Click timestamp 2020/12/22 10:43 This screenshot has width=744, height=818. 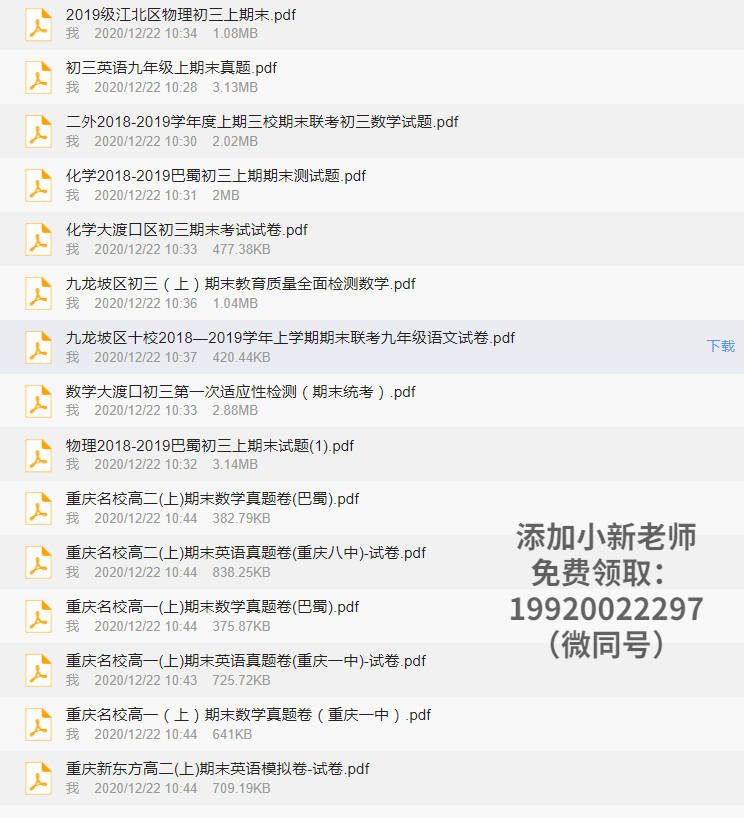coord(146,680)
